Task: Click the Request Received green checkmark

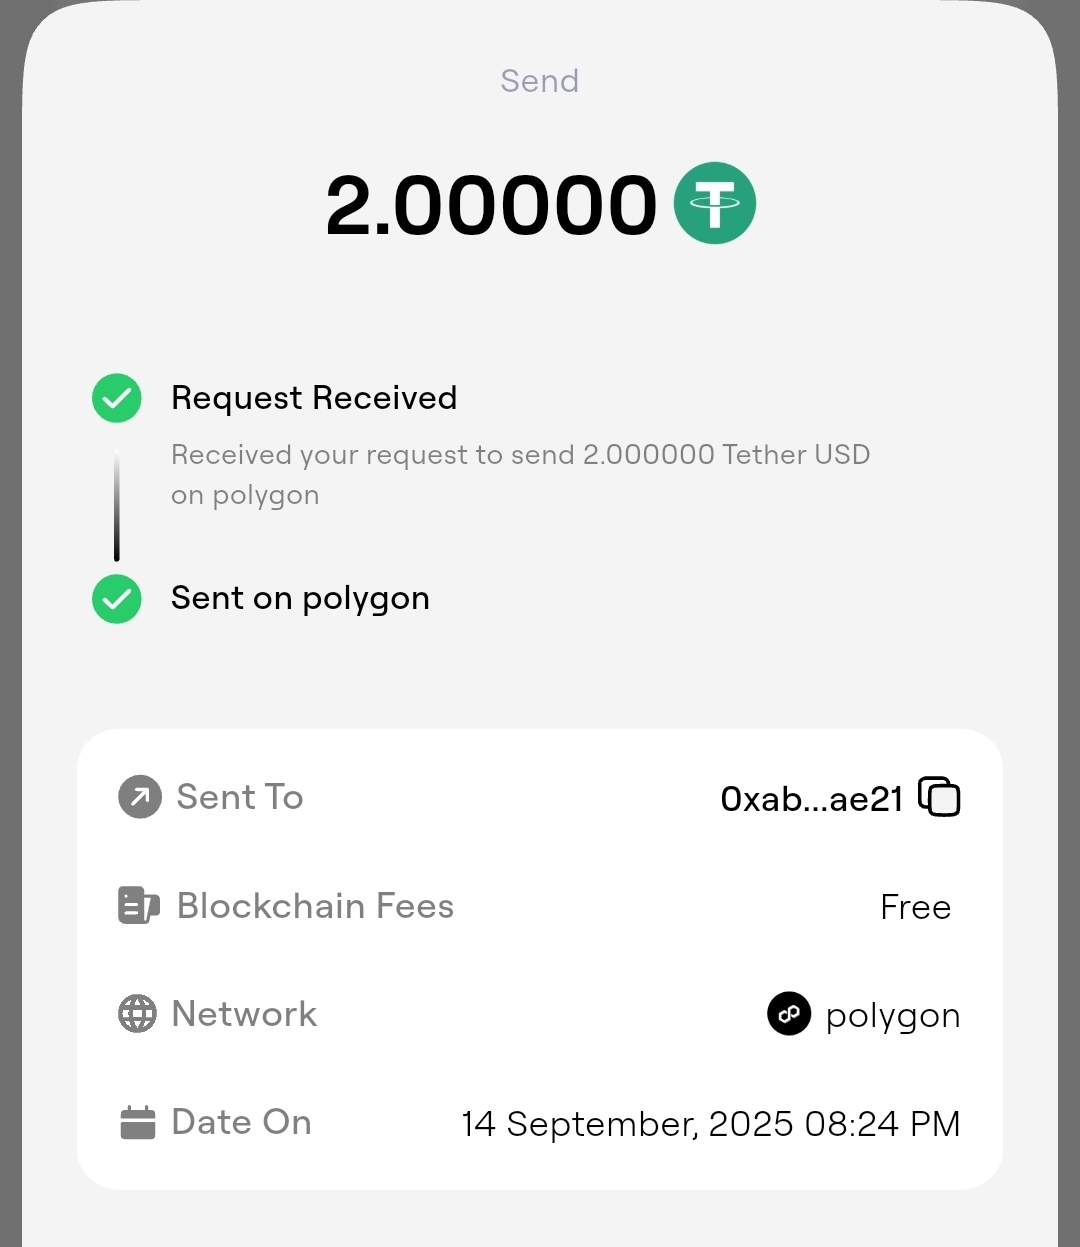Action: [117, 398]
